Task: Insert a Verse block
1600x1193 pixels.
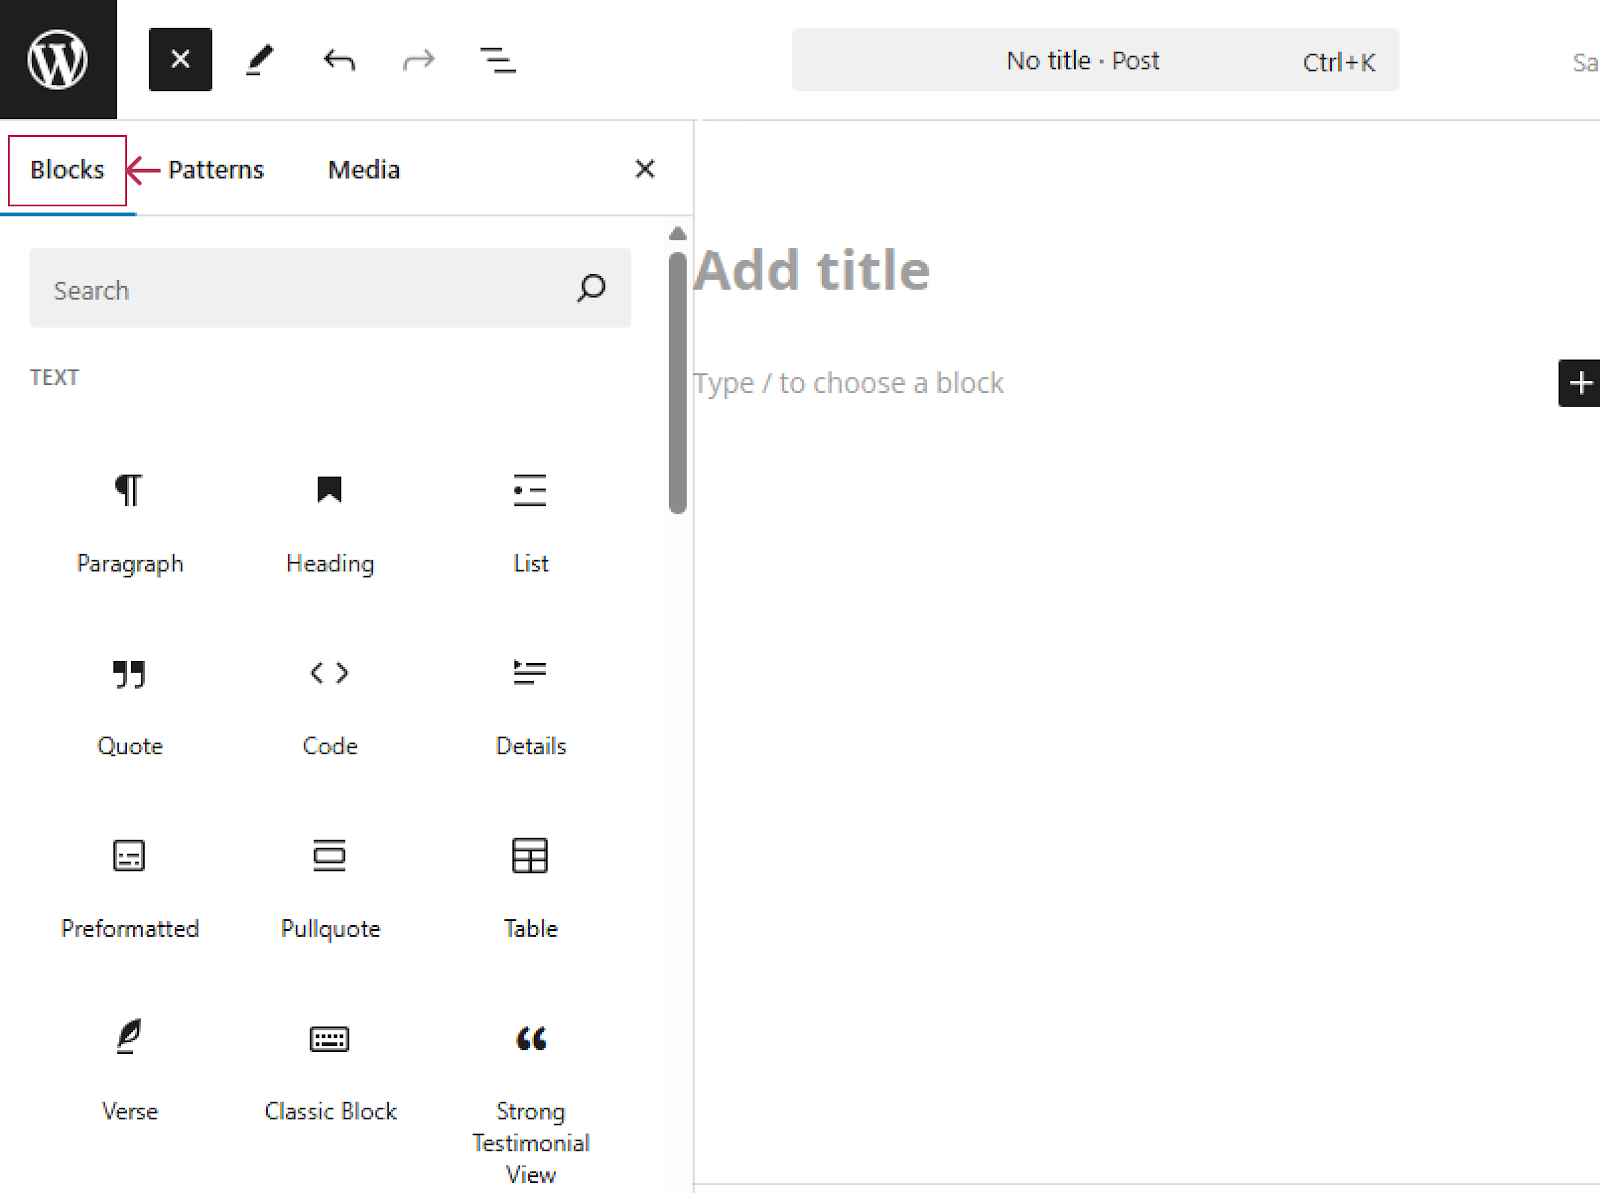Action: 130,1071
